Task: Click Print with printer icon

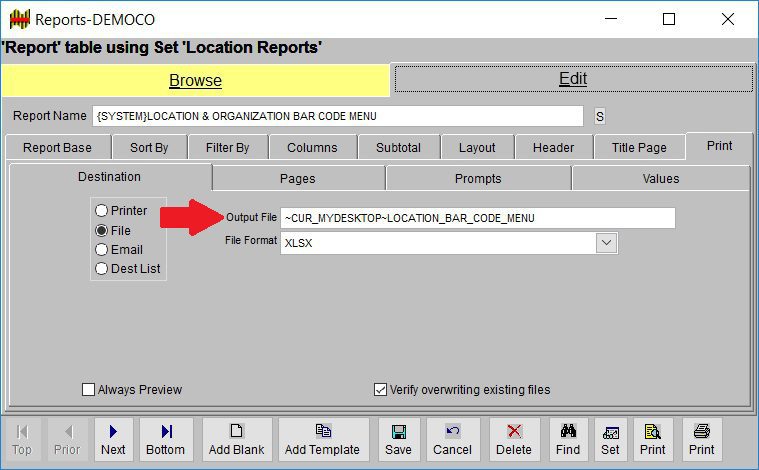Action: (702, 440)
